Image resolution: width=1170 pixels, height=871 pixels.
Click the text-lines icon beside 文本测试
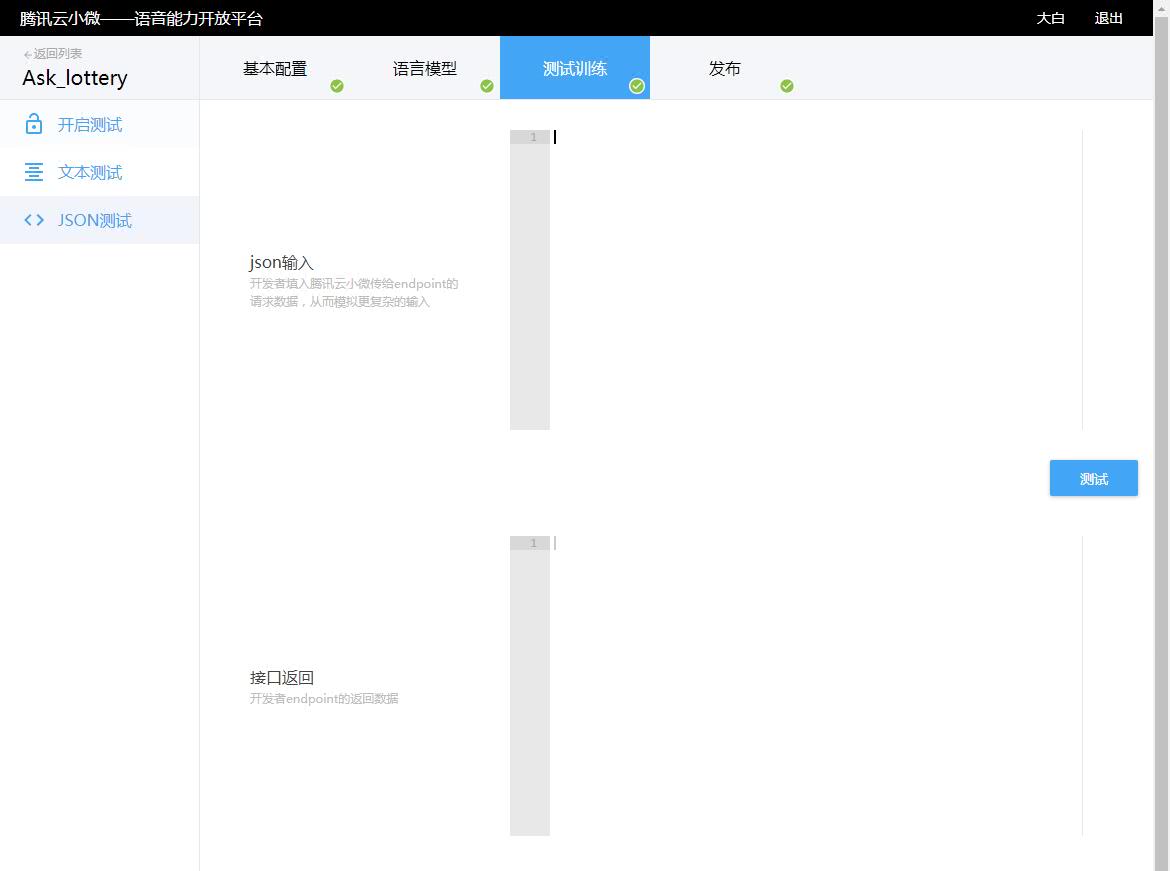34,172
